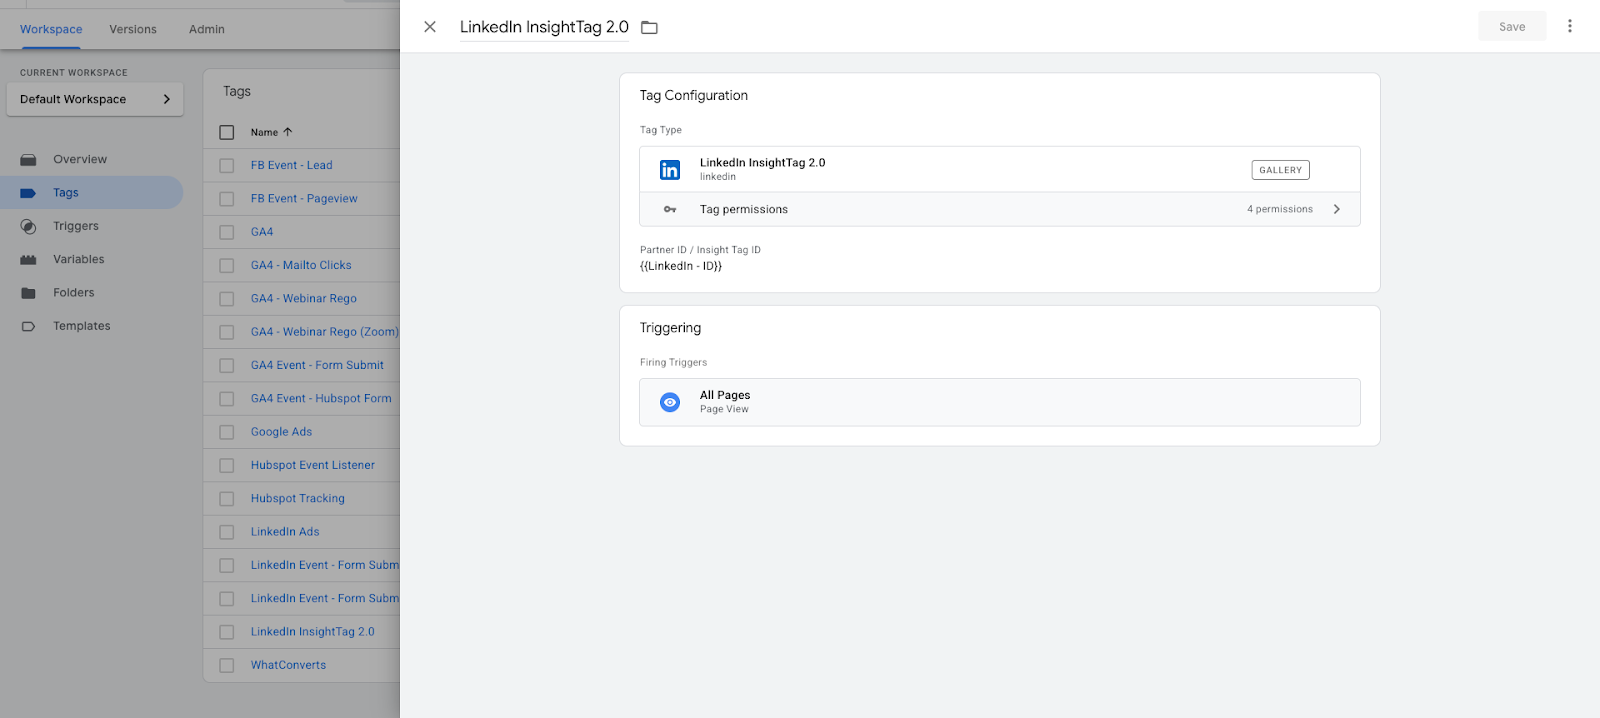Click the All Pages firing trigger row
The image size is (1600, 718).
coord(1000,402)
